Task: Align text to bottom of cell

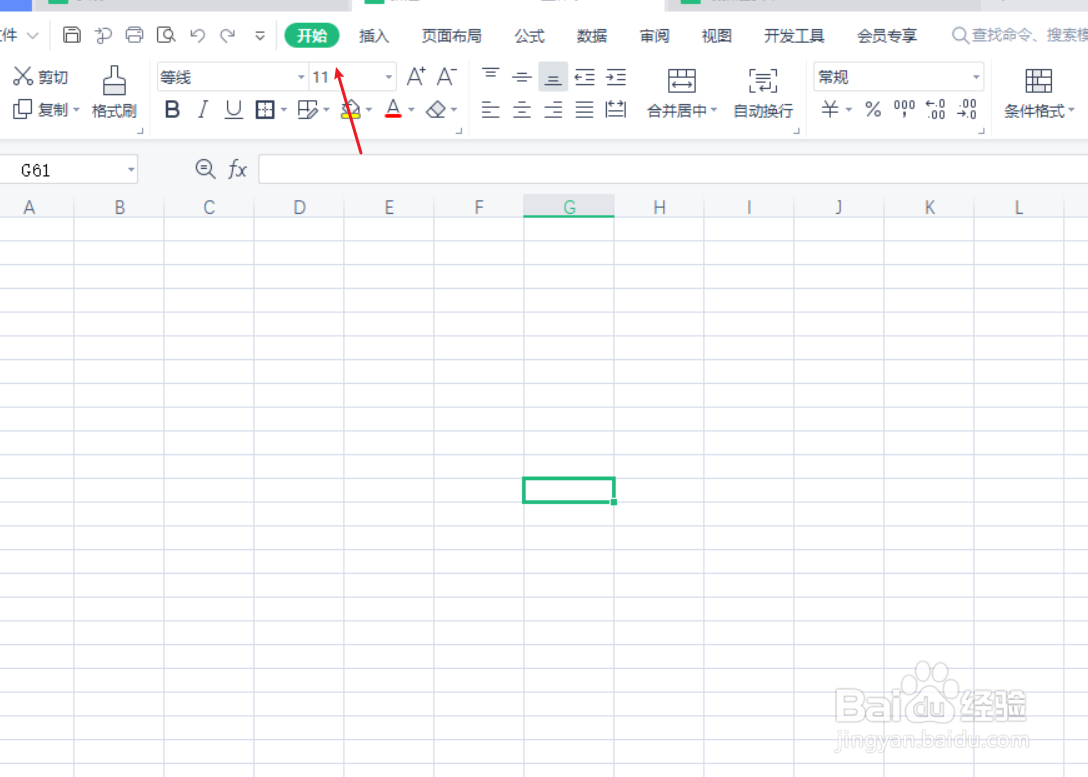Action: [x=553, y=77]
